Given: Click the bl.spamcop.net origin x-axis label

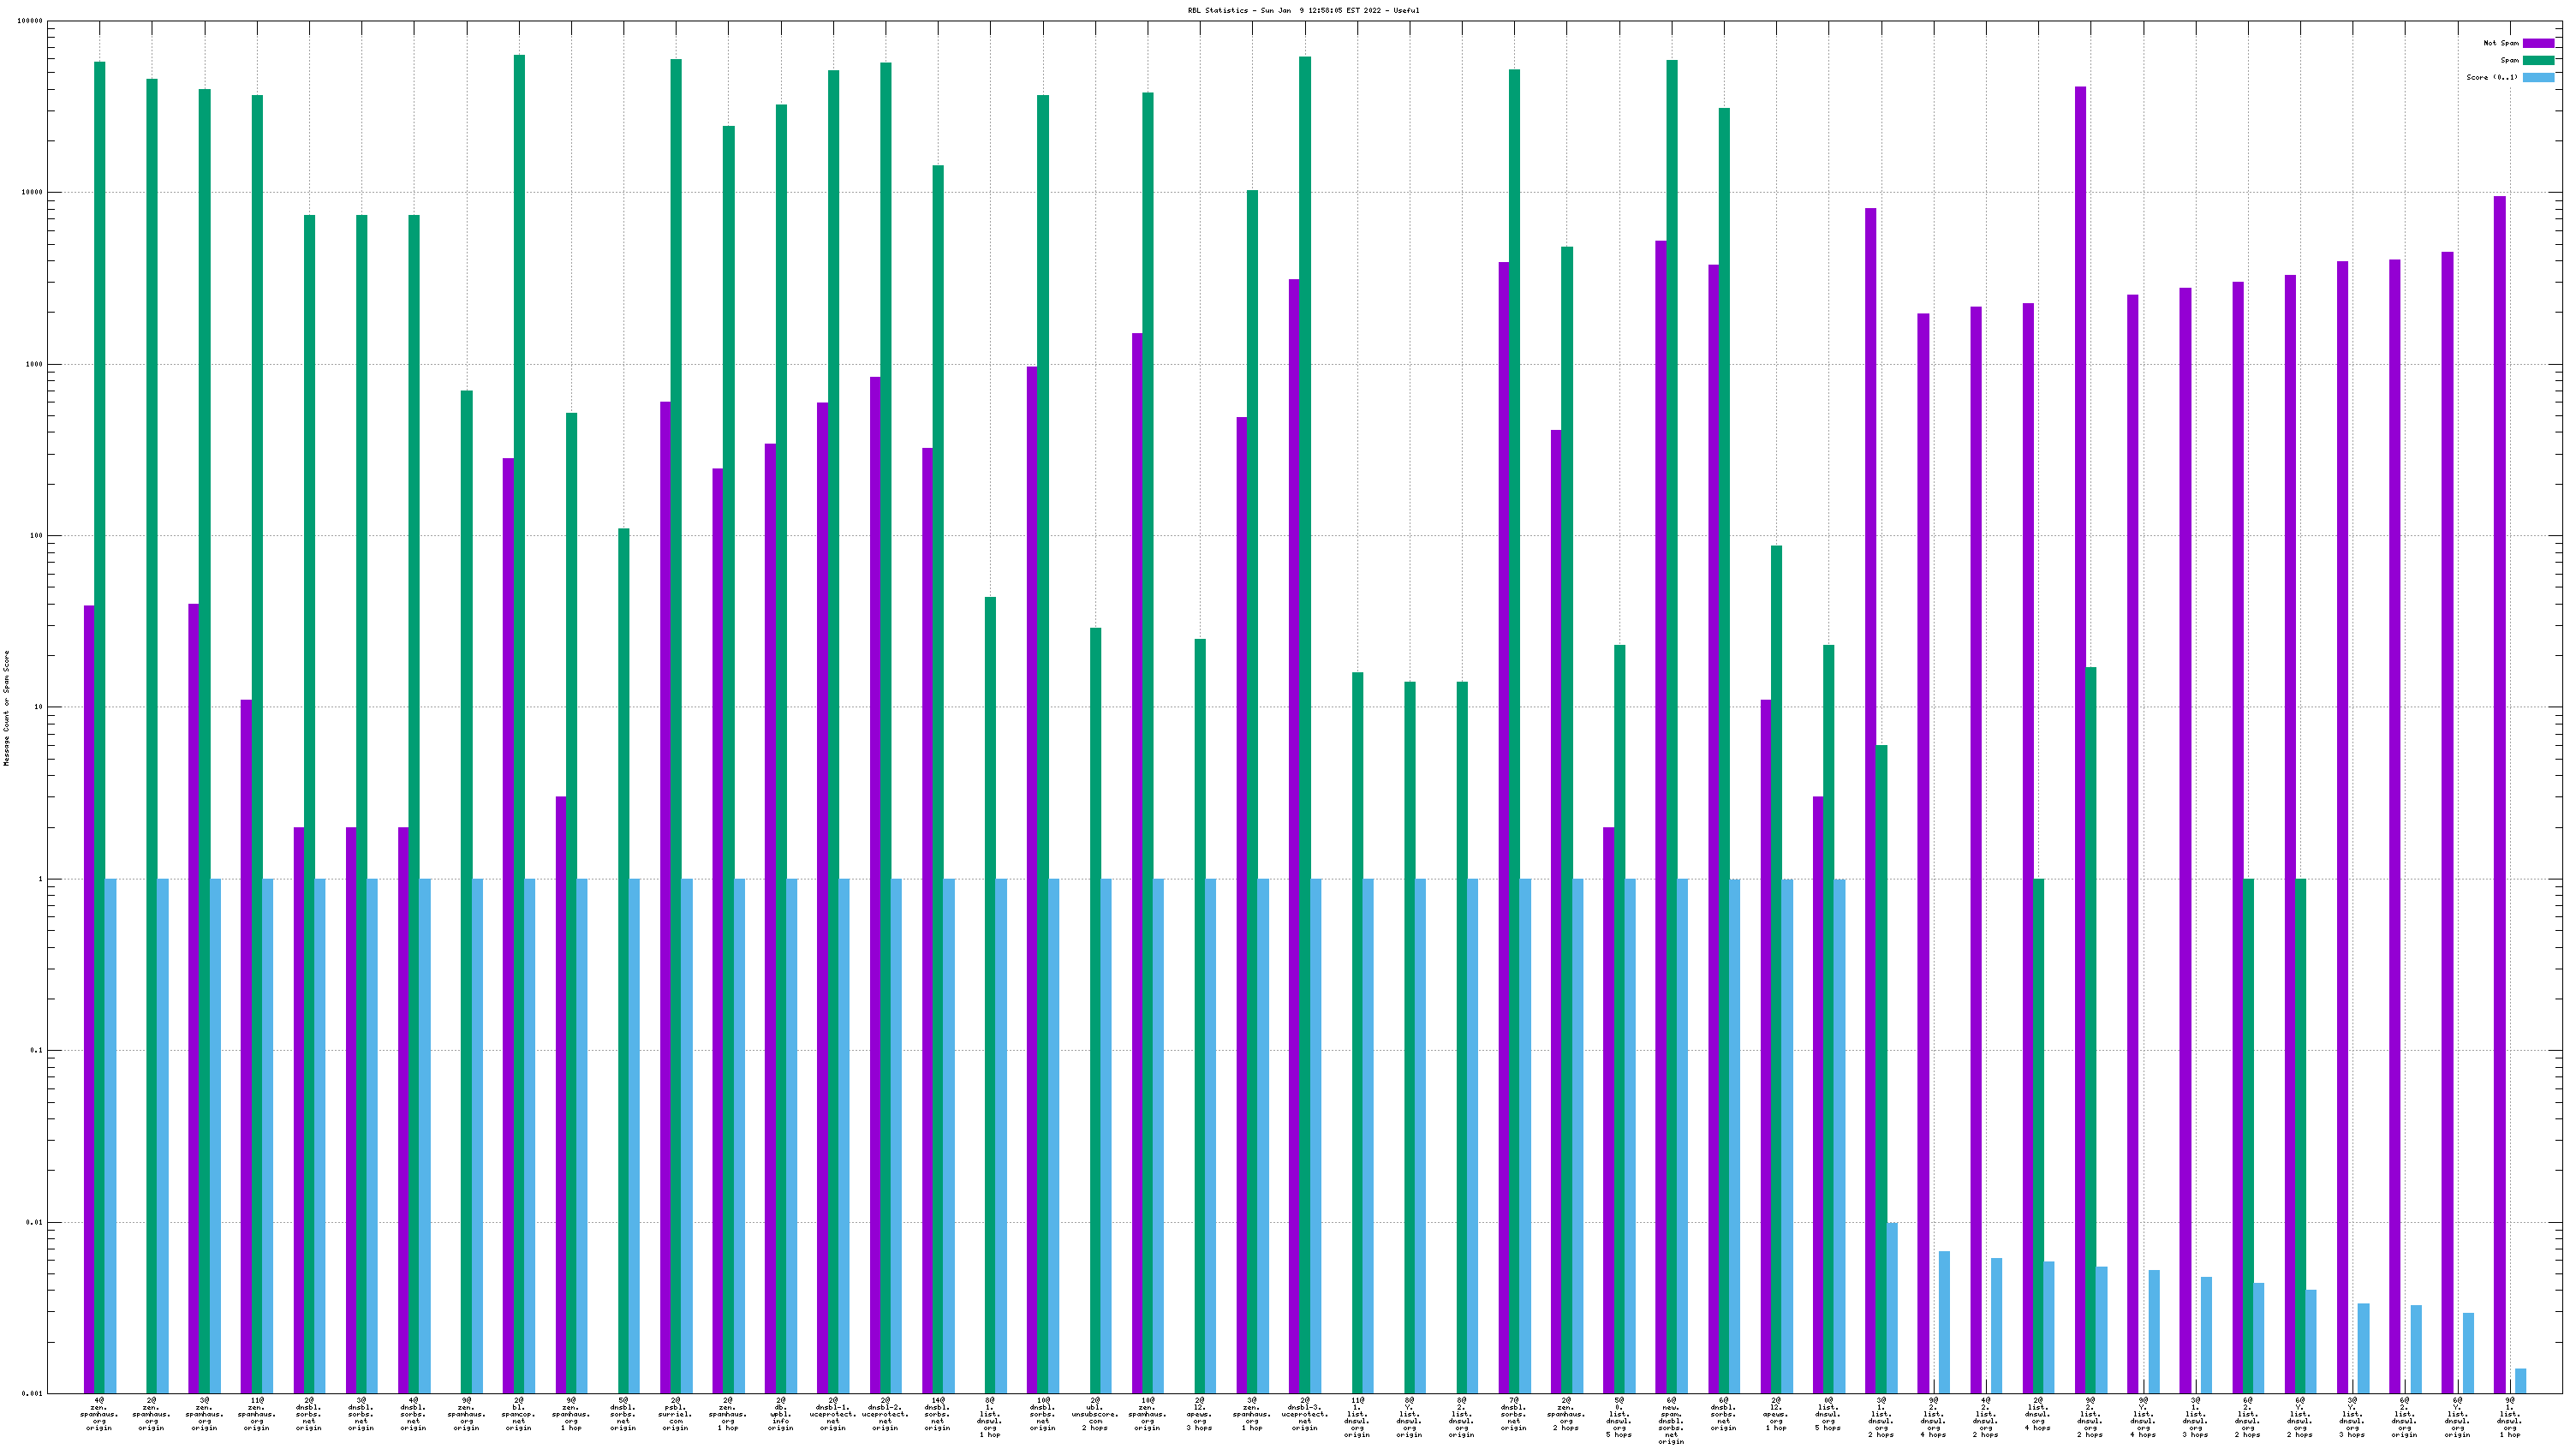Looking at the screenshot, I should [x=518, y=1413].
